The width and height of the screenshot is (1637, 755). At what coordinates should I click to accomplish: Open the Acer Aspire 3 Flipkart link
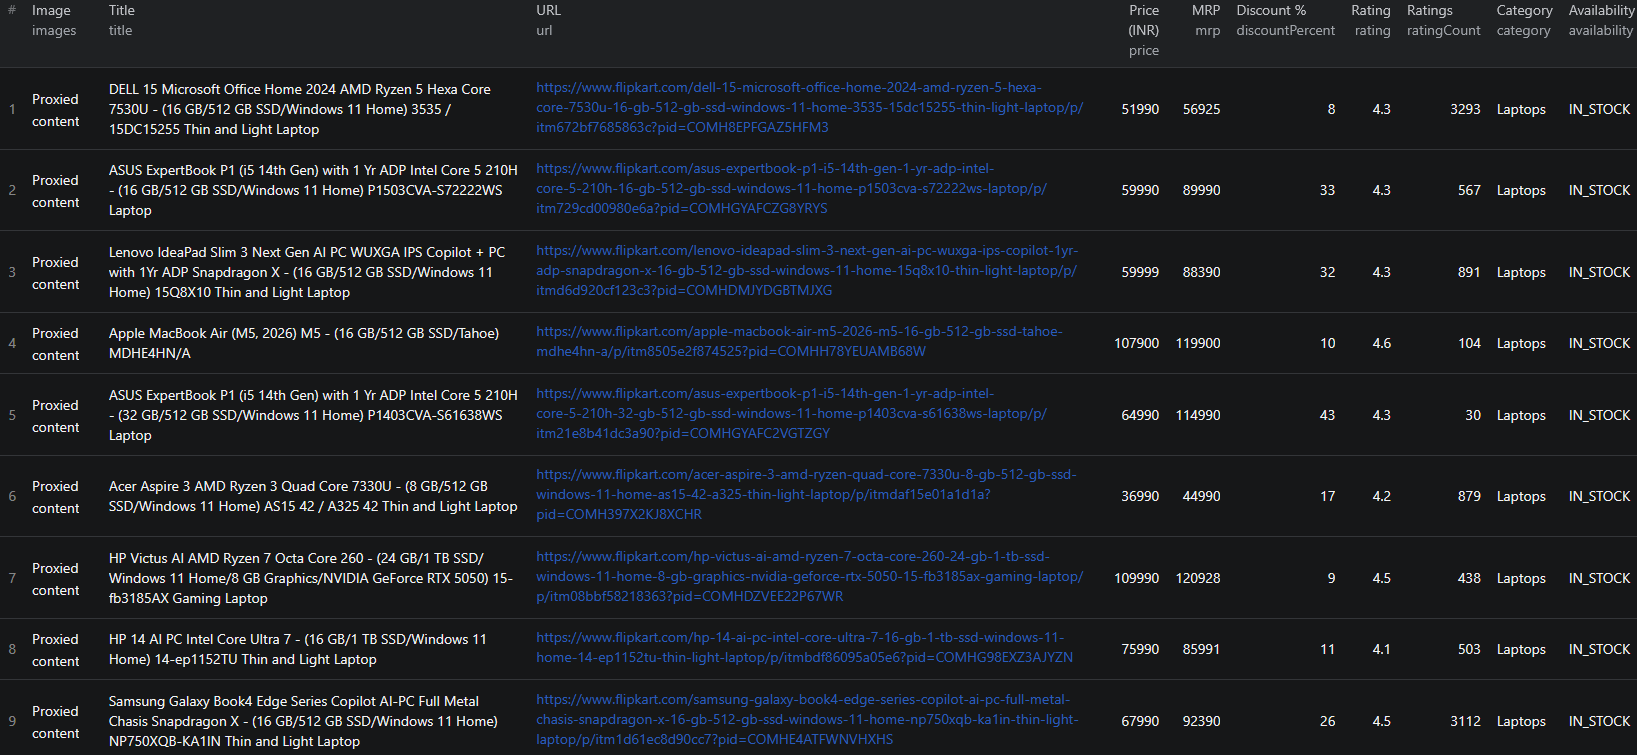click(x=806, y=495)
